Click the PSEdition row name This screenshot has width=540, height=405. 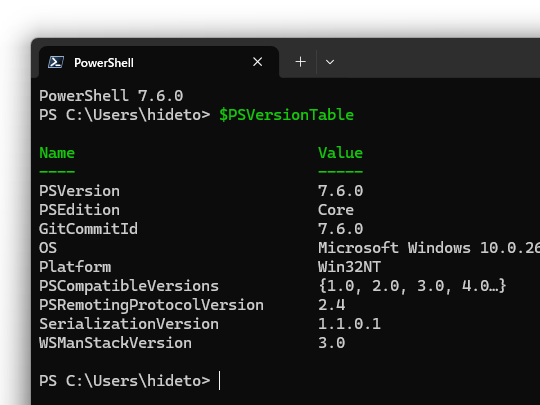[x=80, y=210]
